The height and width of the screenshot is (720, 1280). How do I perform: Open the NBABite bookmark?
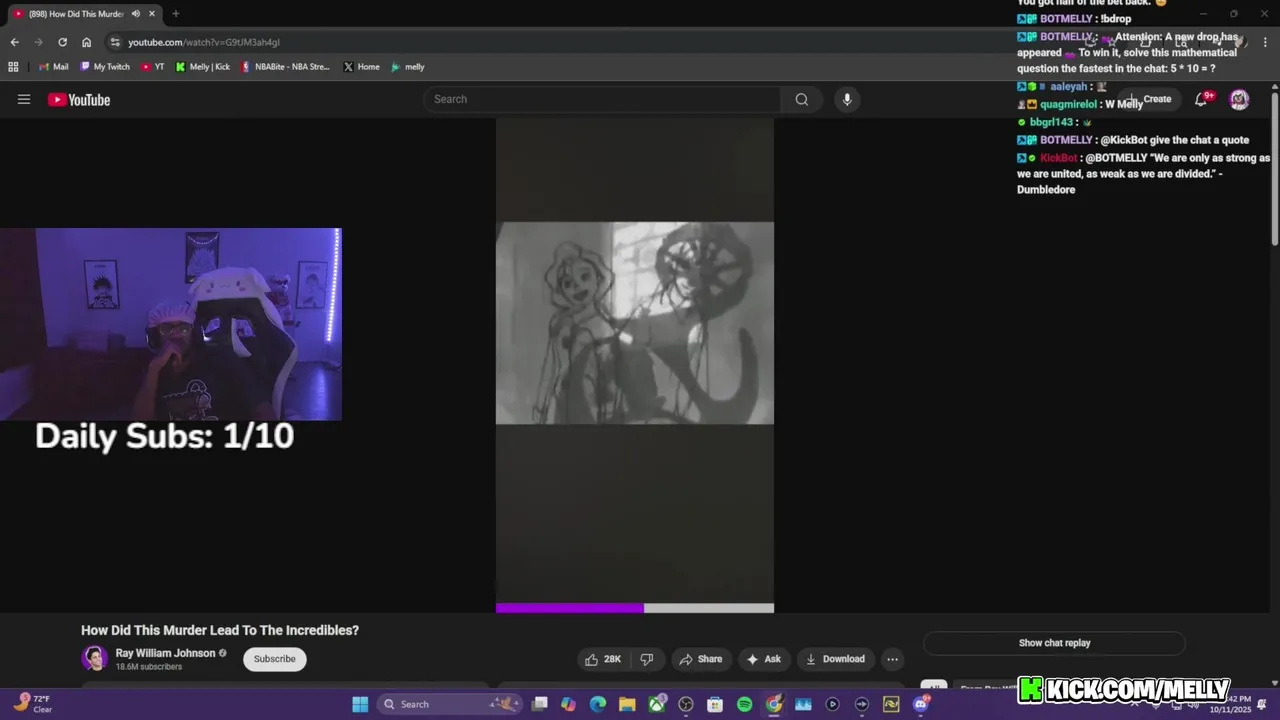285,67
